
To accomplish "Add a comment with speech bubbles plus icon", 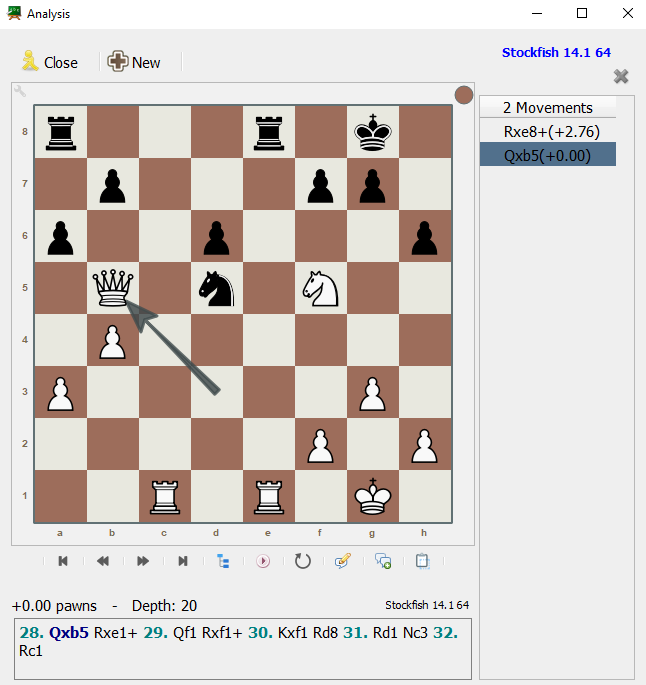I will coord(383,561).
